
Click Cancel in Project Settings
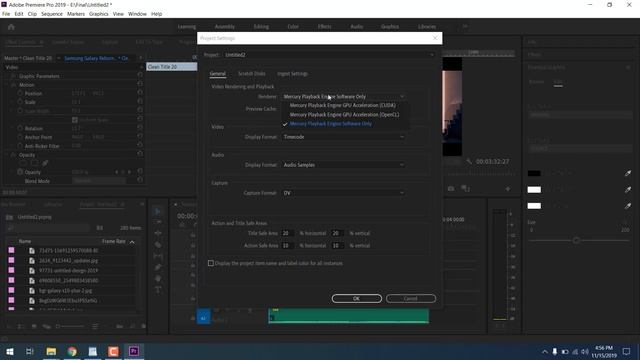411,298
